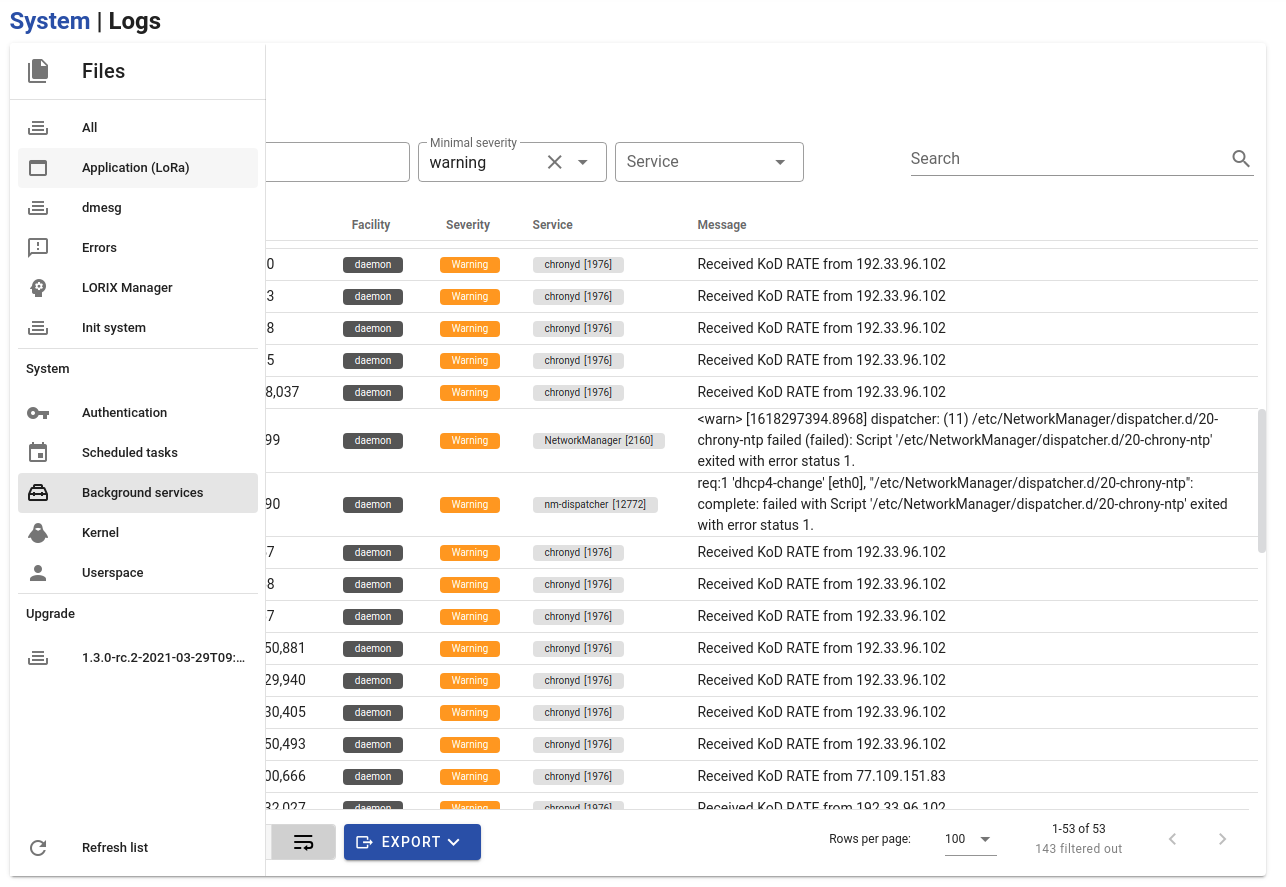Focus the Search input field
The width and height of the screenshot is (1286, 887).
point(1065,159)
